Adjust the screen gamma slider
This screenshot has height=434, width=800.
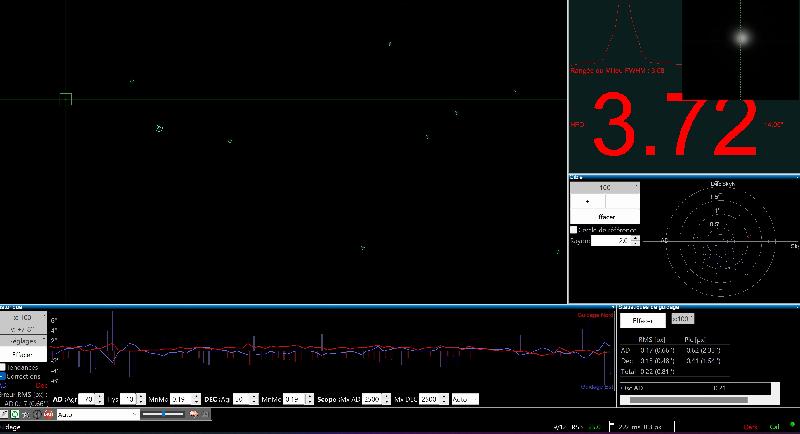[x=164, y=414]
